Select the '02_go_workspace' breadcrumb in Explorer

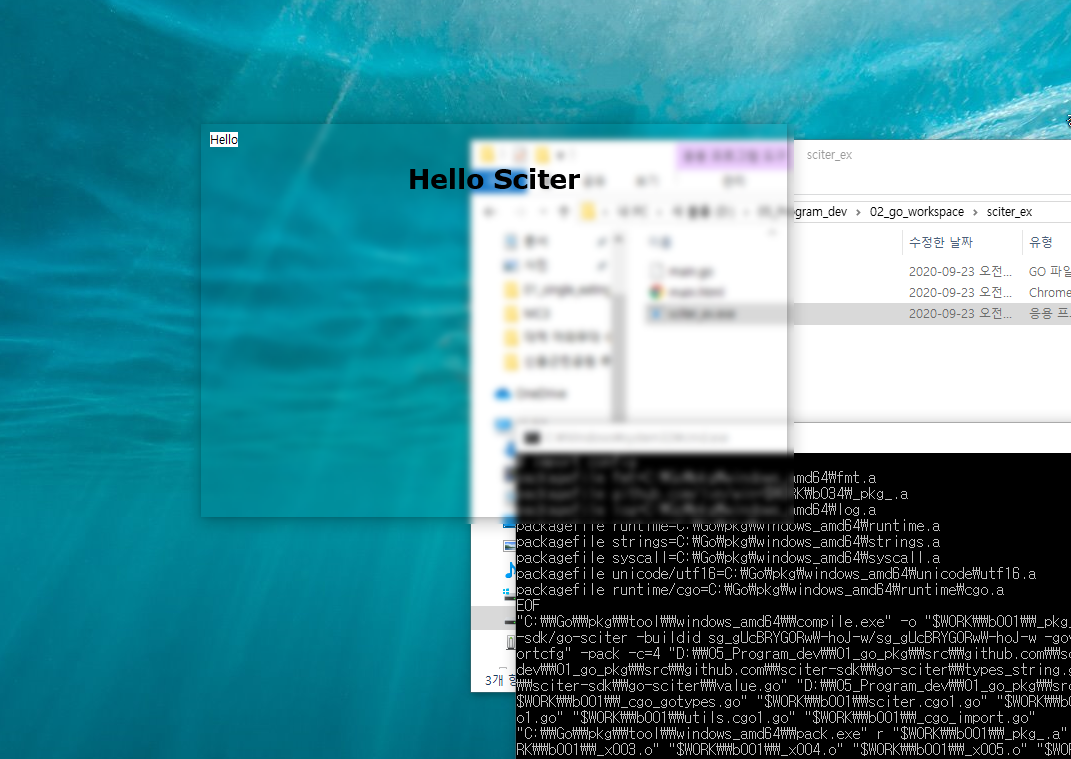tap(917, 212)
